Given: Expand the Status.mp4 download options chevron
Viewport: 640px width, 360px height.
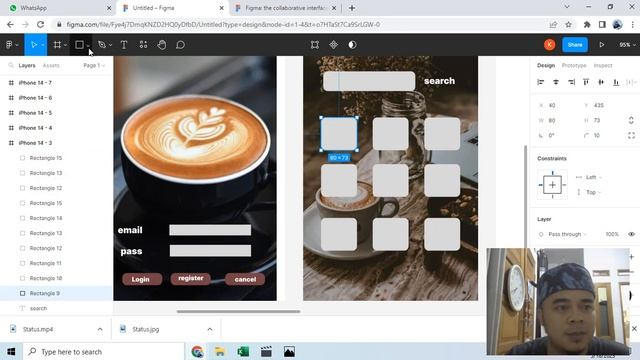Looking at the screenshot, I should [100, 329].
